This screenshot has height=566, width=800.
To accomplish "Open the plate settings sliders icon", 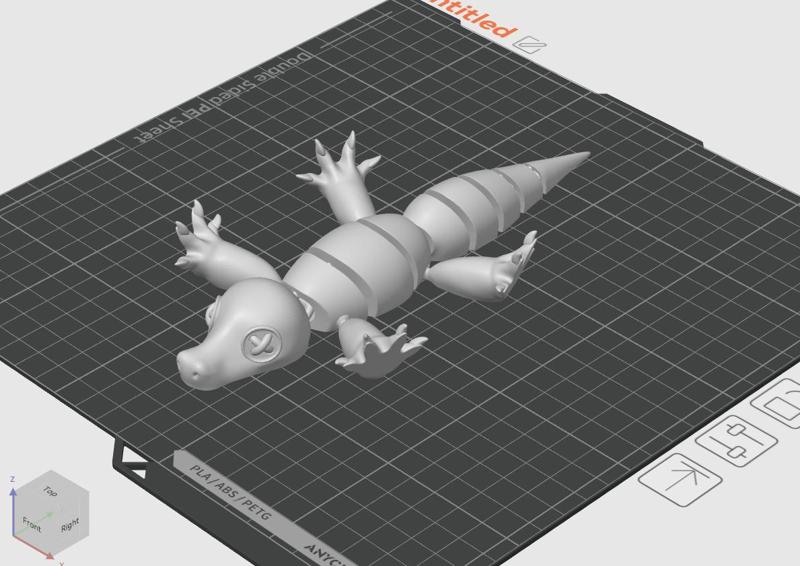I will [x=736, y=440].
